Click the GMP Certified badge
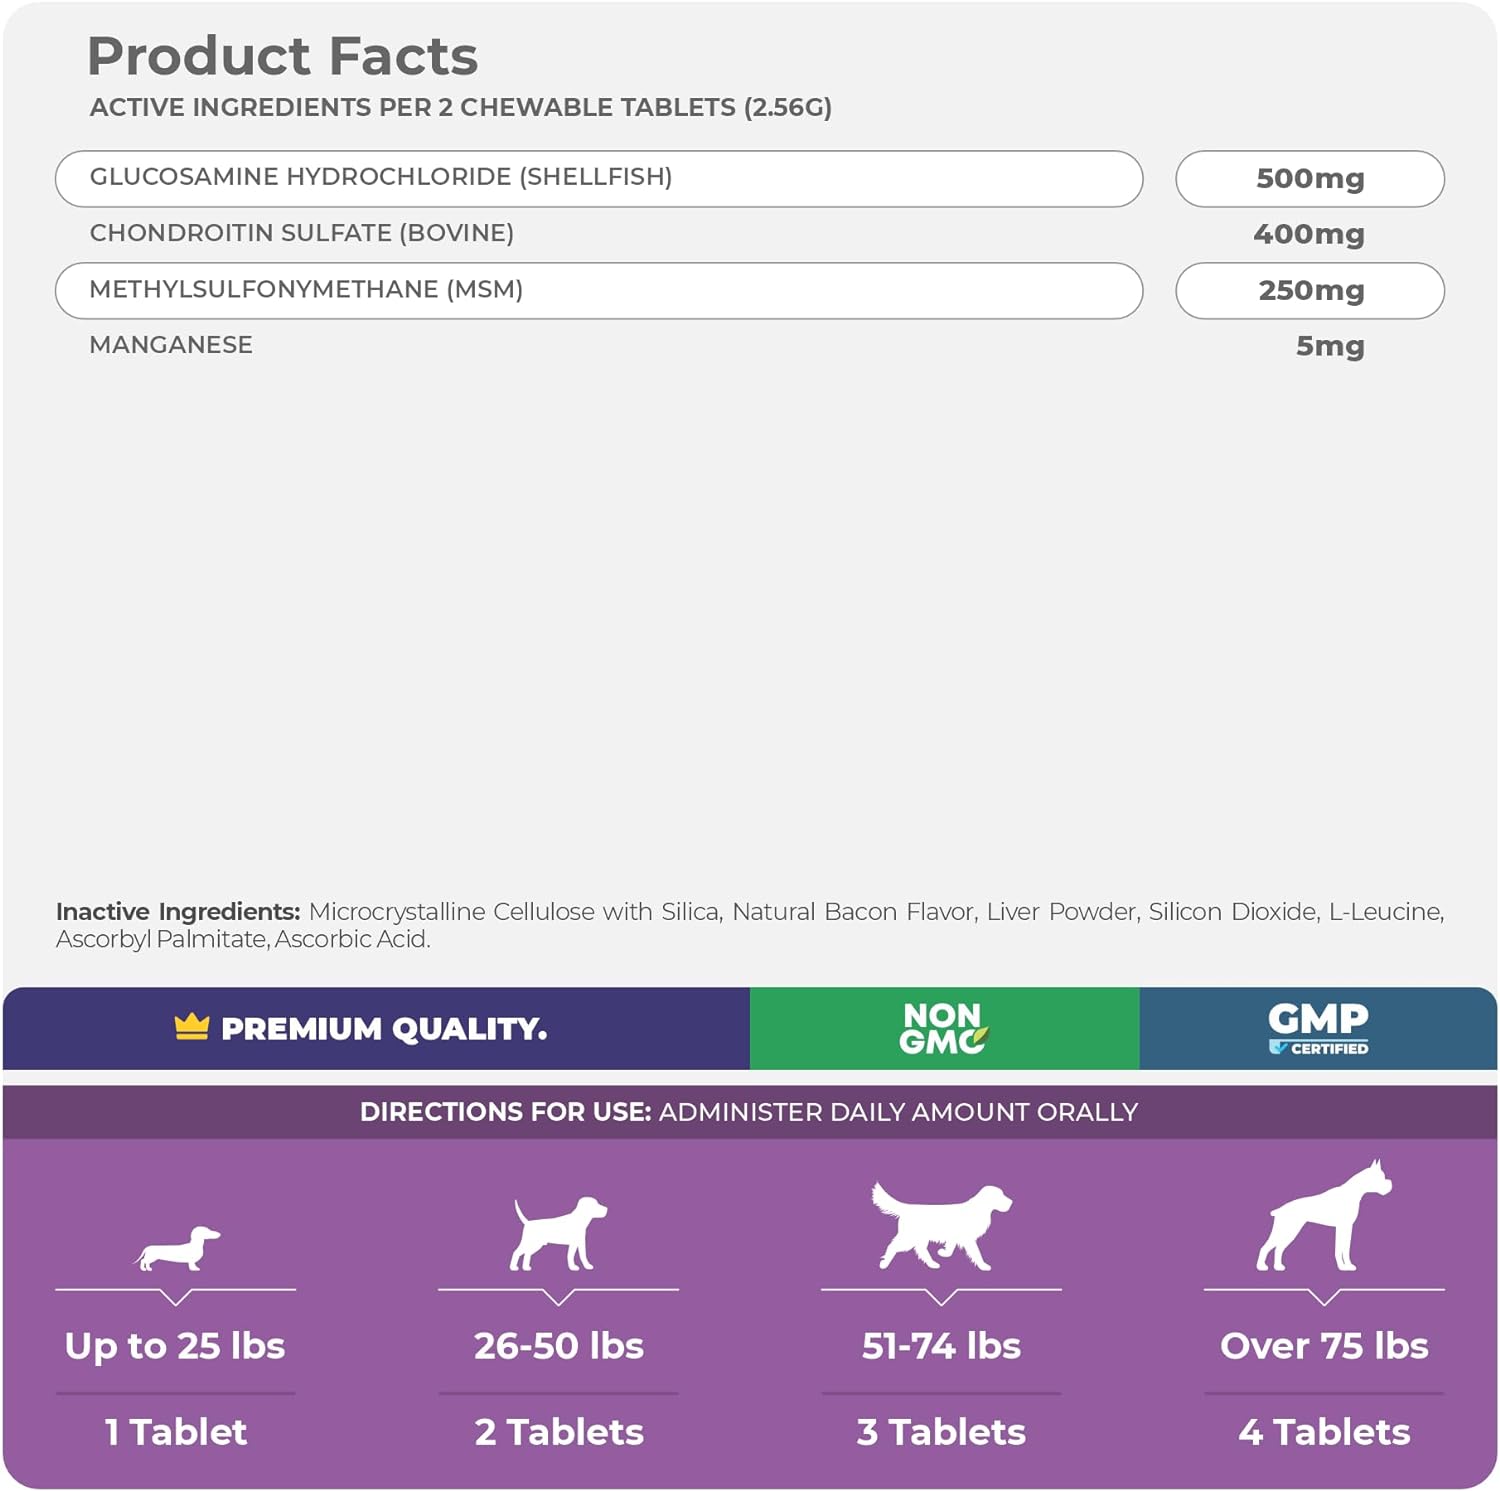The image size is (1500, 1491). (1318, 1028)
